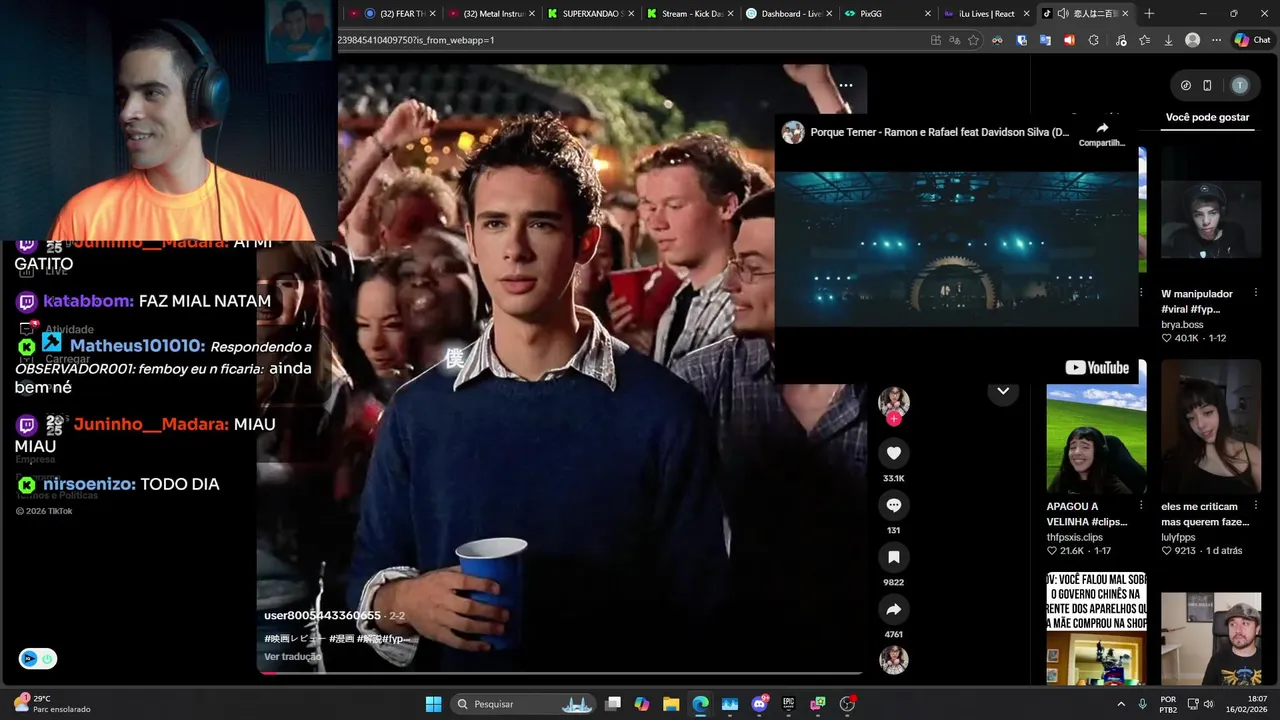The image size is (1280, 720).
Task: Open options for the eles me criticam video
Action: pos(1255,506)
